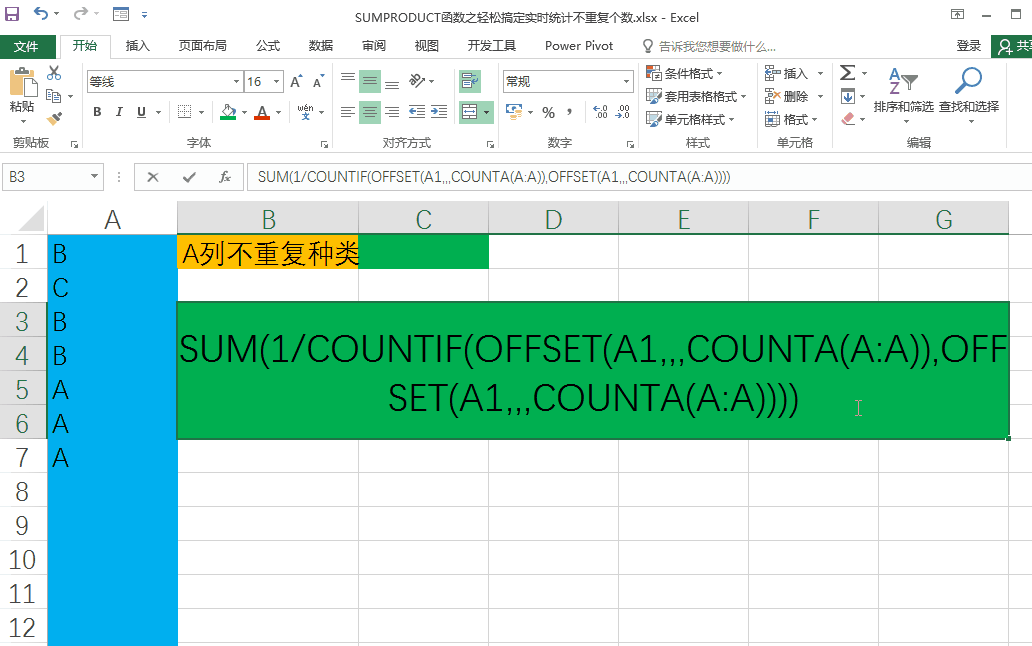This screenshot has height=646, width=1032.
Task: Click the Decrease Decimal icon
Action: click(623, 112)
